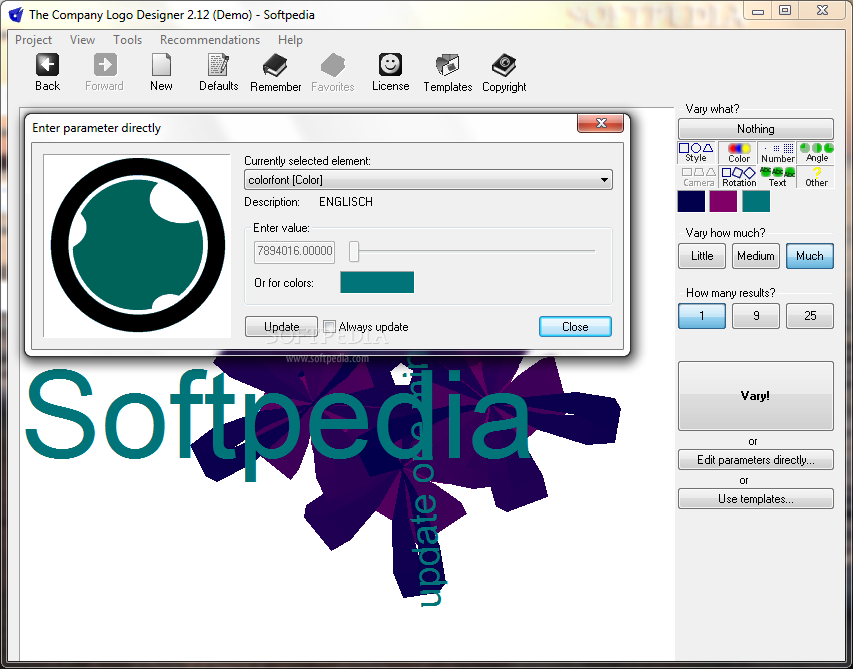
Task: Pick the purple color swatch
Action: pos(723,201)
